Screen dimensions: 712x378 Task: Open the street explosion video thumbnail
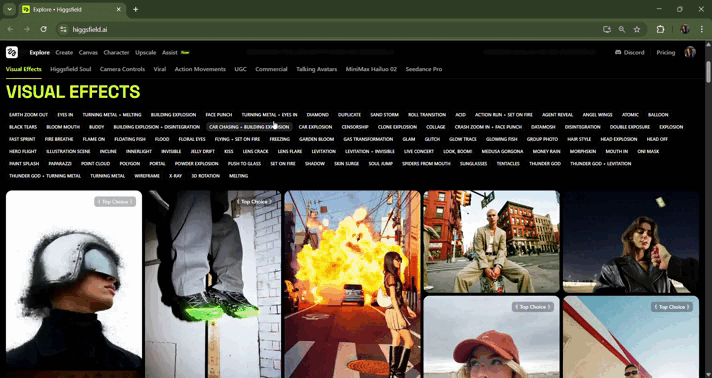352,284
